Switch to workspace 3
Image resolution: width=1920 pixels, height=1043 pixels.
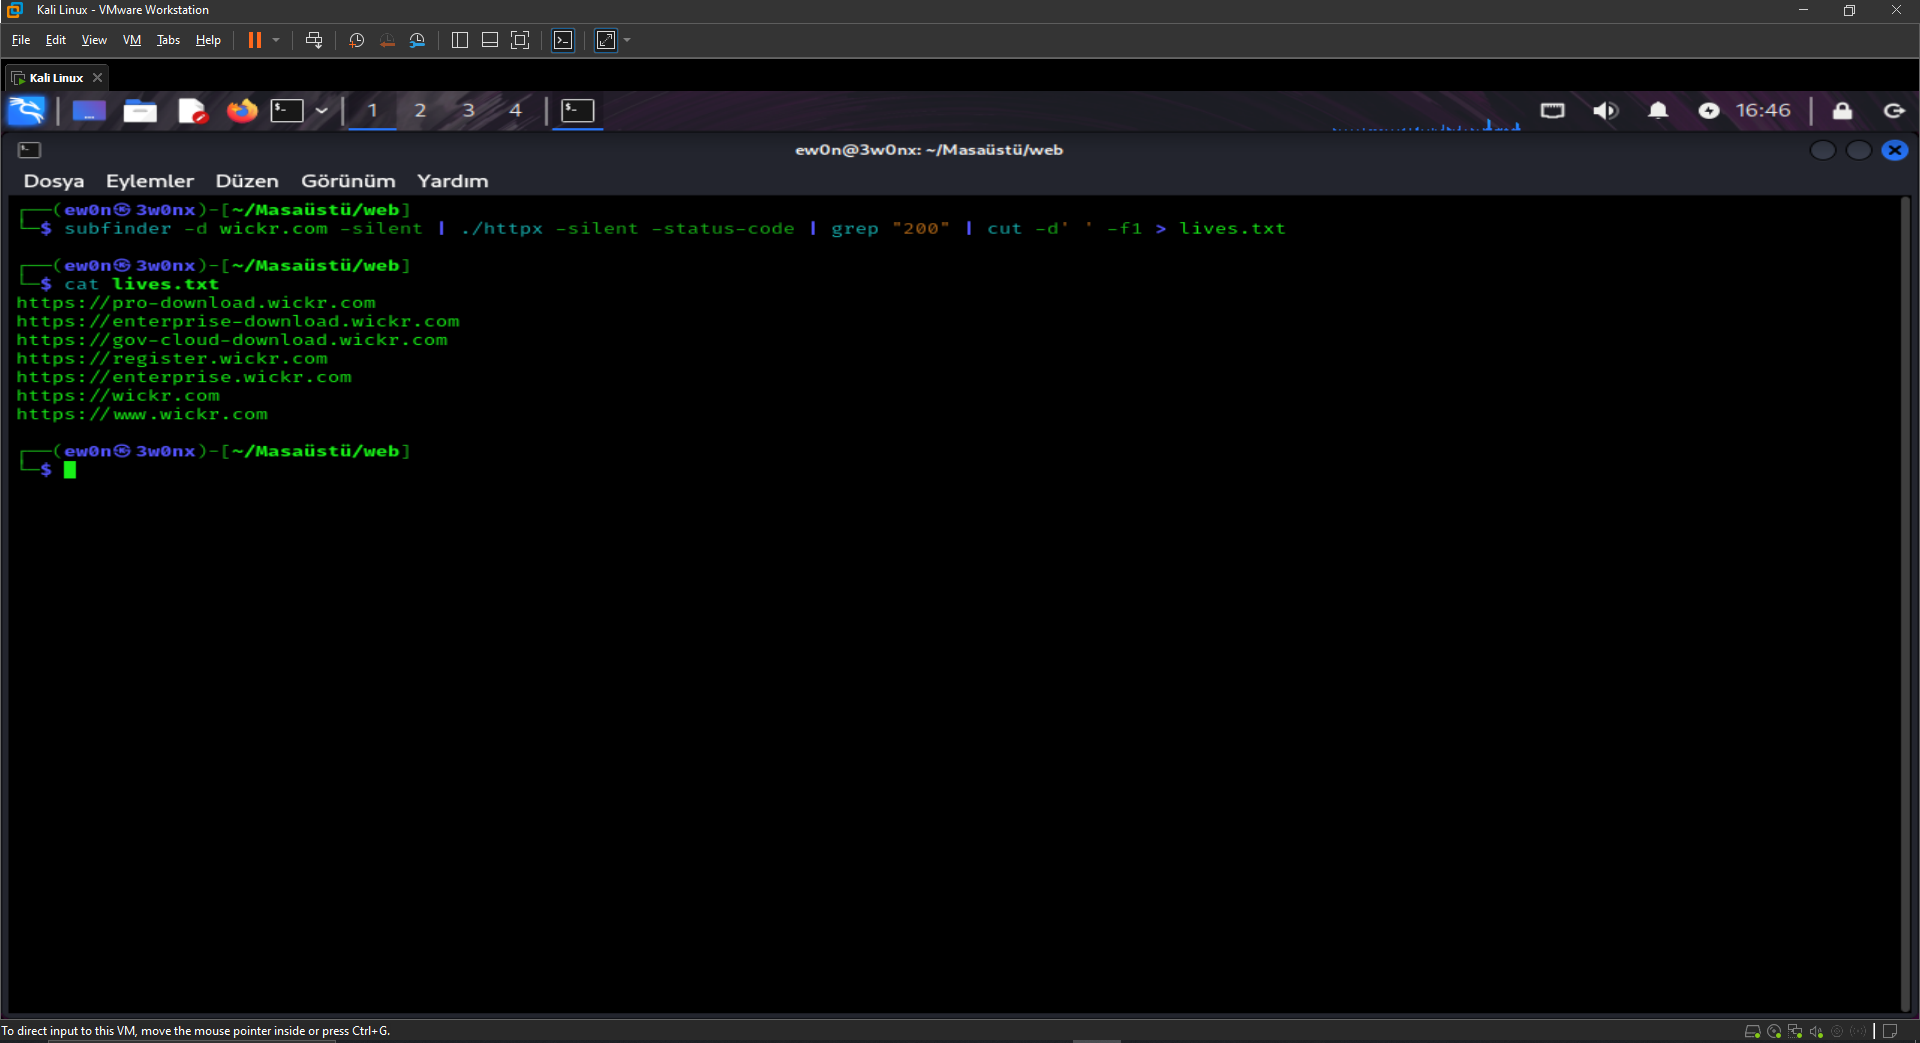468,110
